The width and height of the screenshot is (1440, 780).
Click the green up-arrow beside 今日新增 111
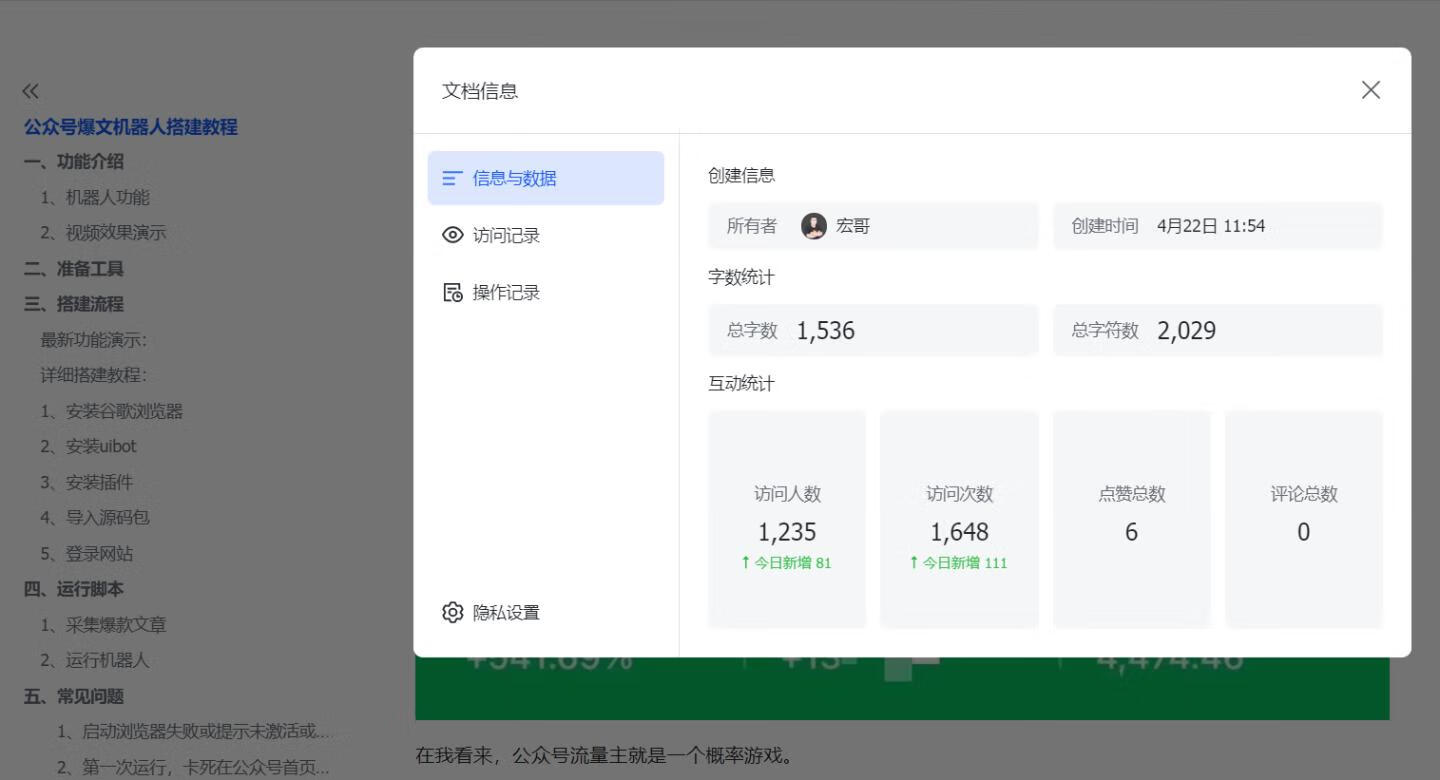pyautogui.click(x=911, y=562)
